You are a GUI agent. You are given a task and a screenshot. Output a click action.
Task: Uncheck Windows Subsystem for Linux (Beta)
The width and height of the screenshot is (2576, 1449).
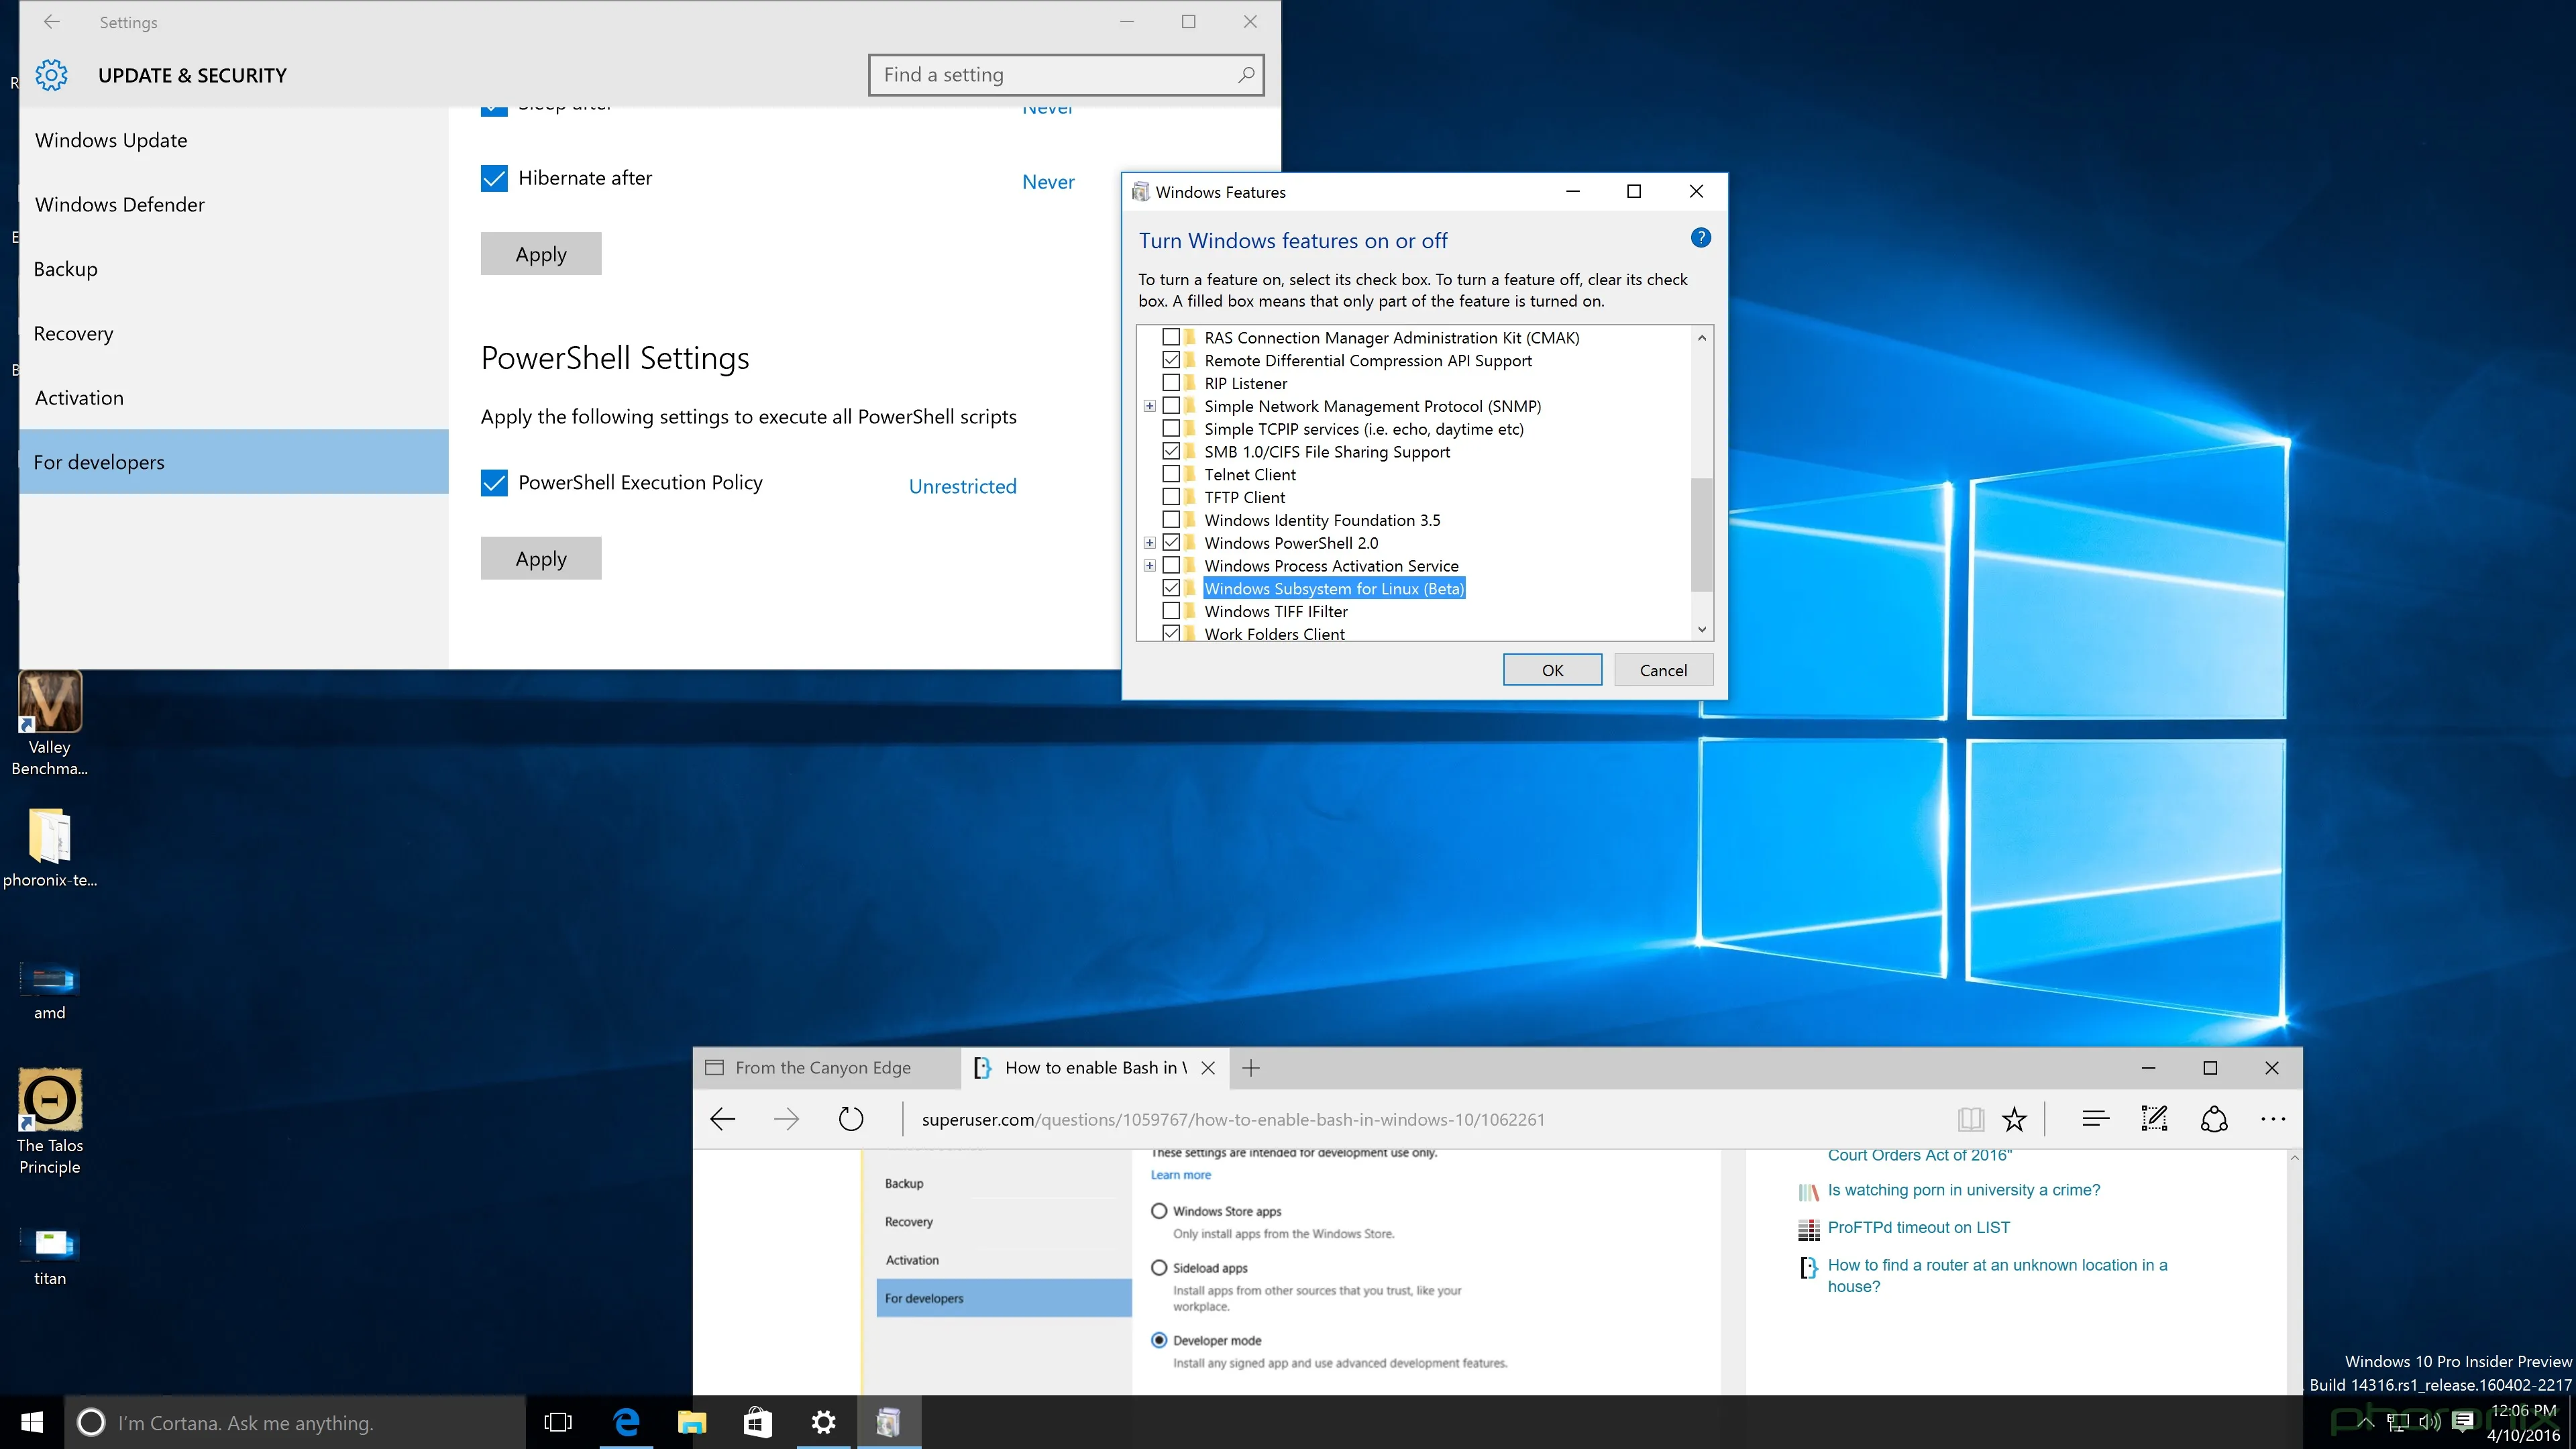(x=1171, y=588)
